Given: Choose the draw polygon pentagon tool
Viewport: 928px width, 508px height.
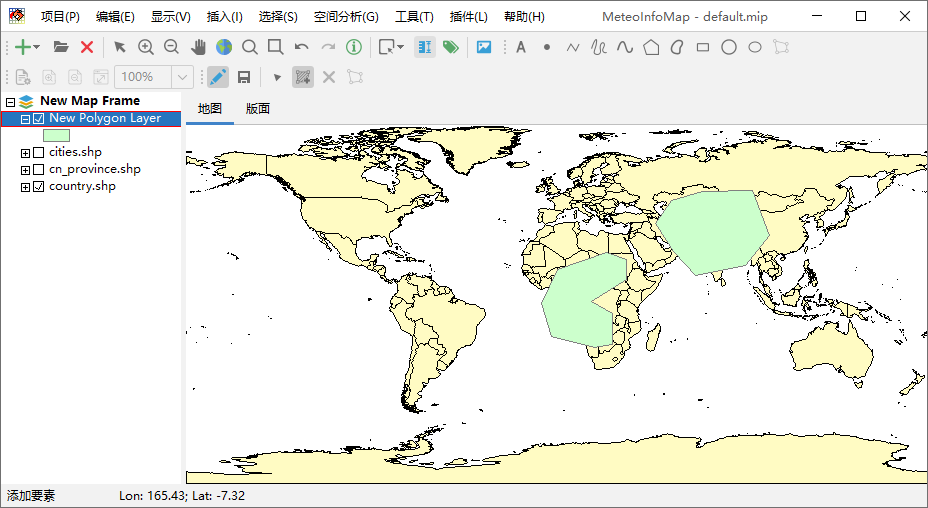Looking at the screenshot, I should [651, 47].
